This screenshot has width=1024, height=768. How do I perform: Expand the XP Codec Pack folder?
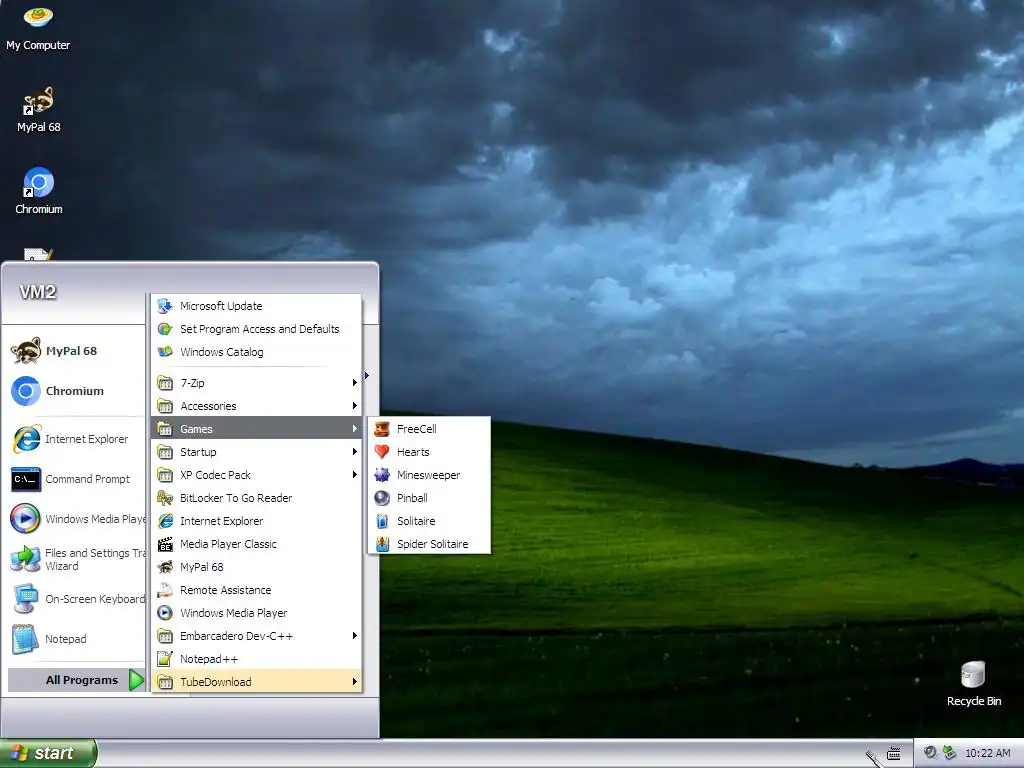point(256,475)
